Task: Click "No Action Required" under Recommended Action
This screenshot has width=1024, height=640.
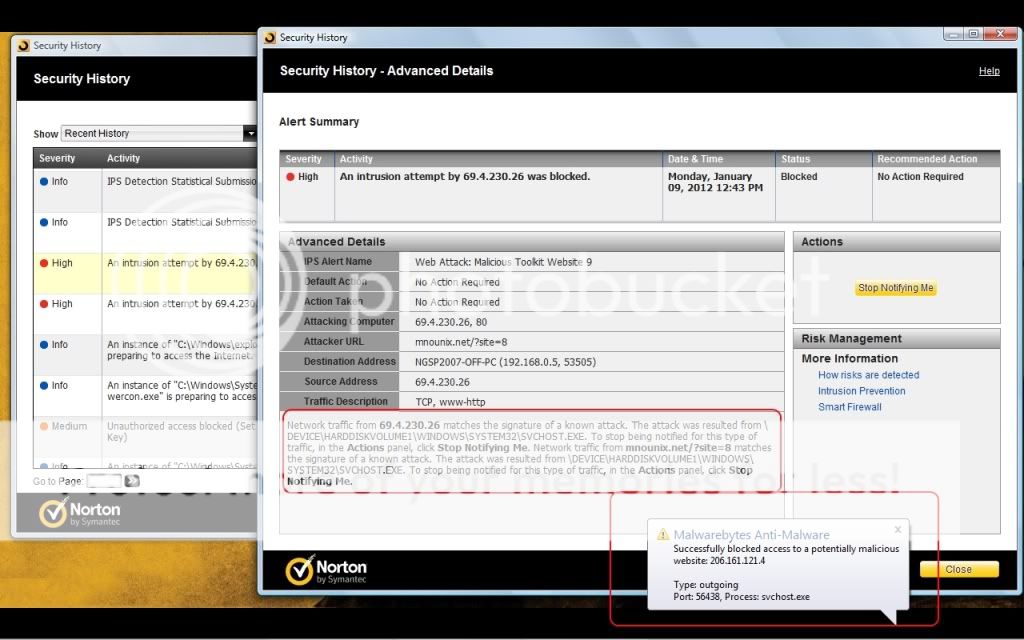Action: point(920,176)
